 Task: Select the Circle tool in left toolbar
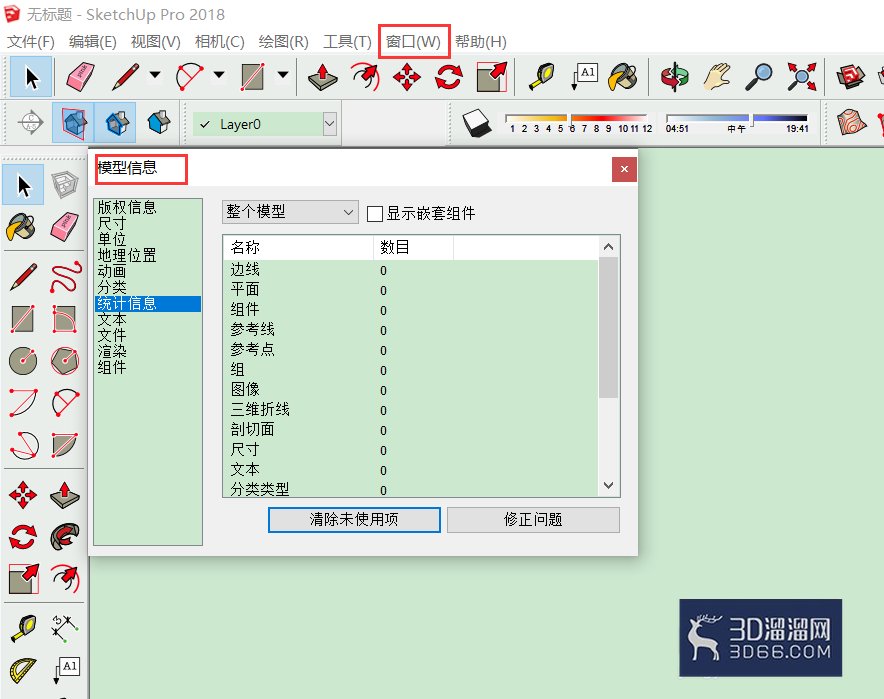pos(23,360)
